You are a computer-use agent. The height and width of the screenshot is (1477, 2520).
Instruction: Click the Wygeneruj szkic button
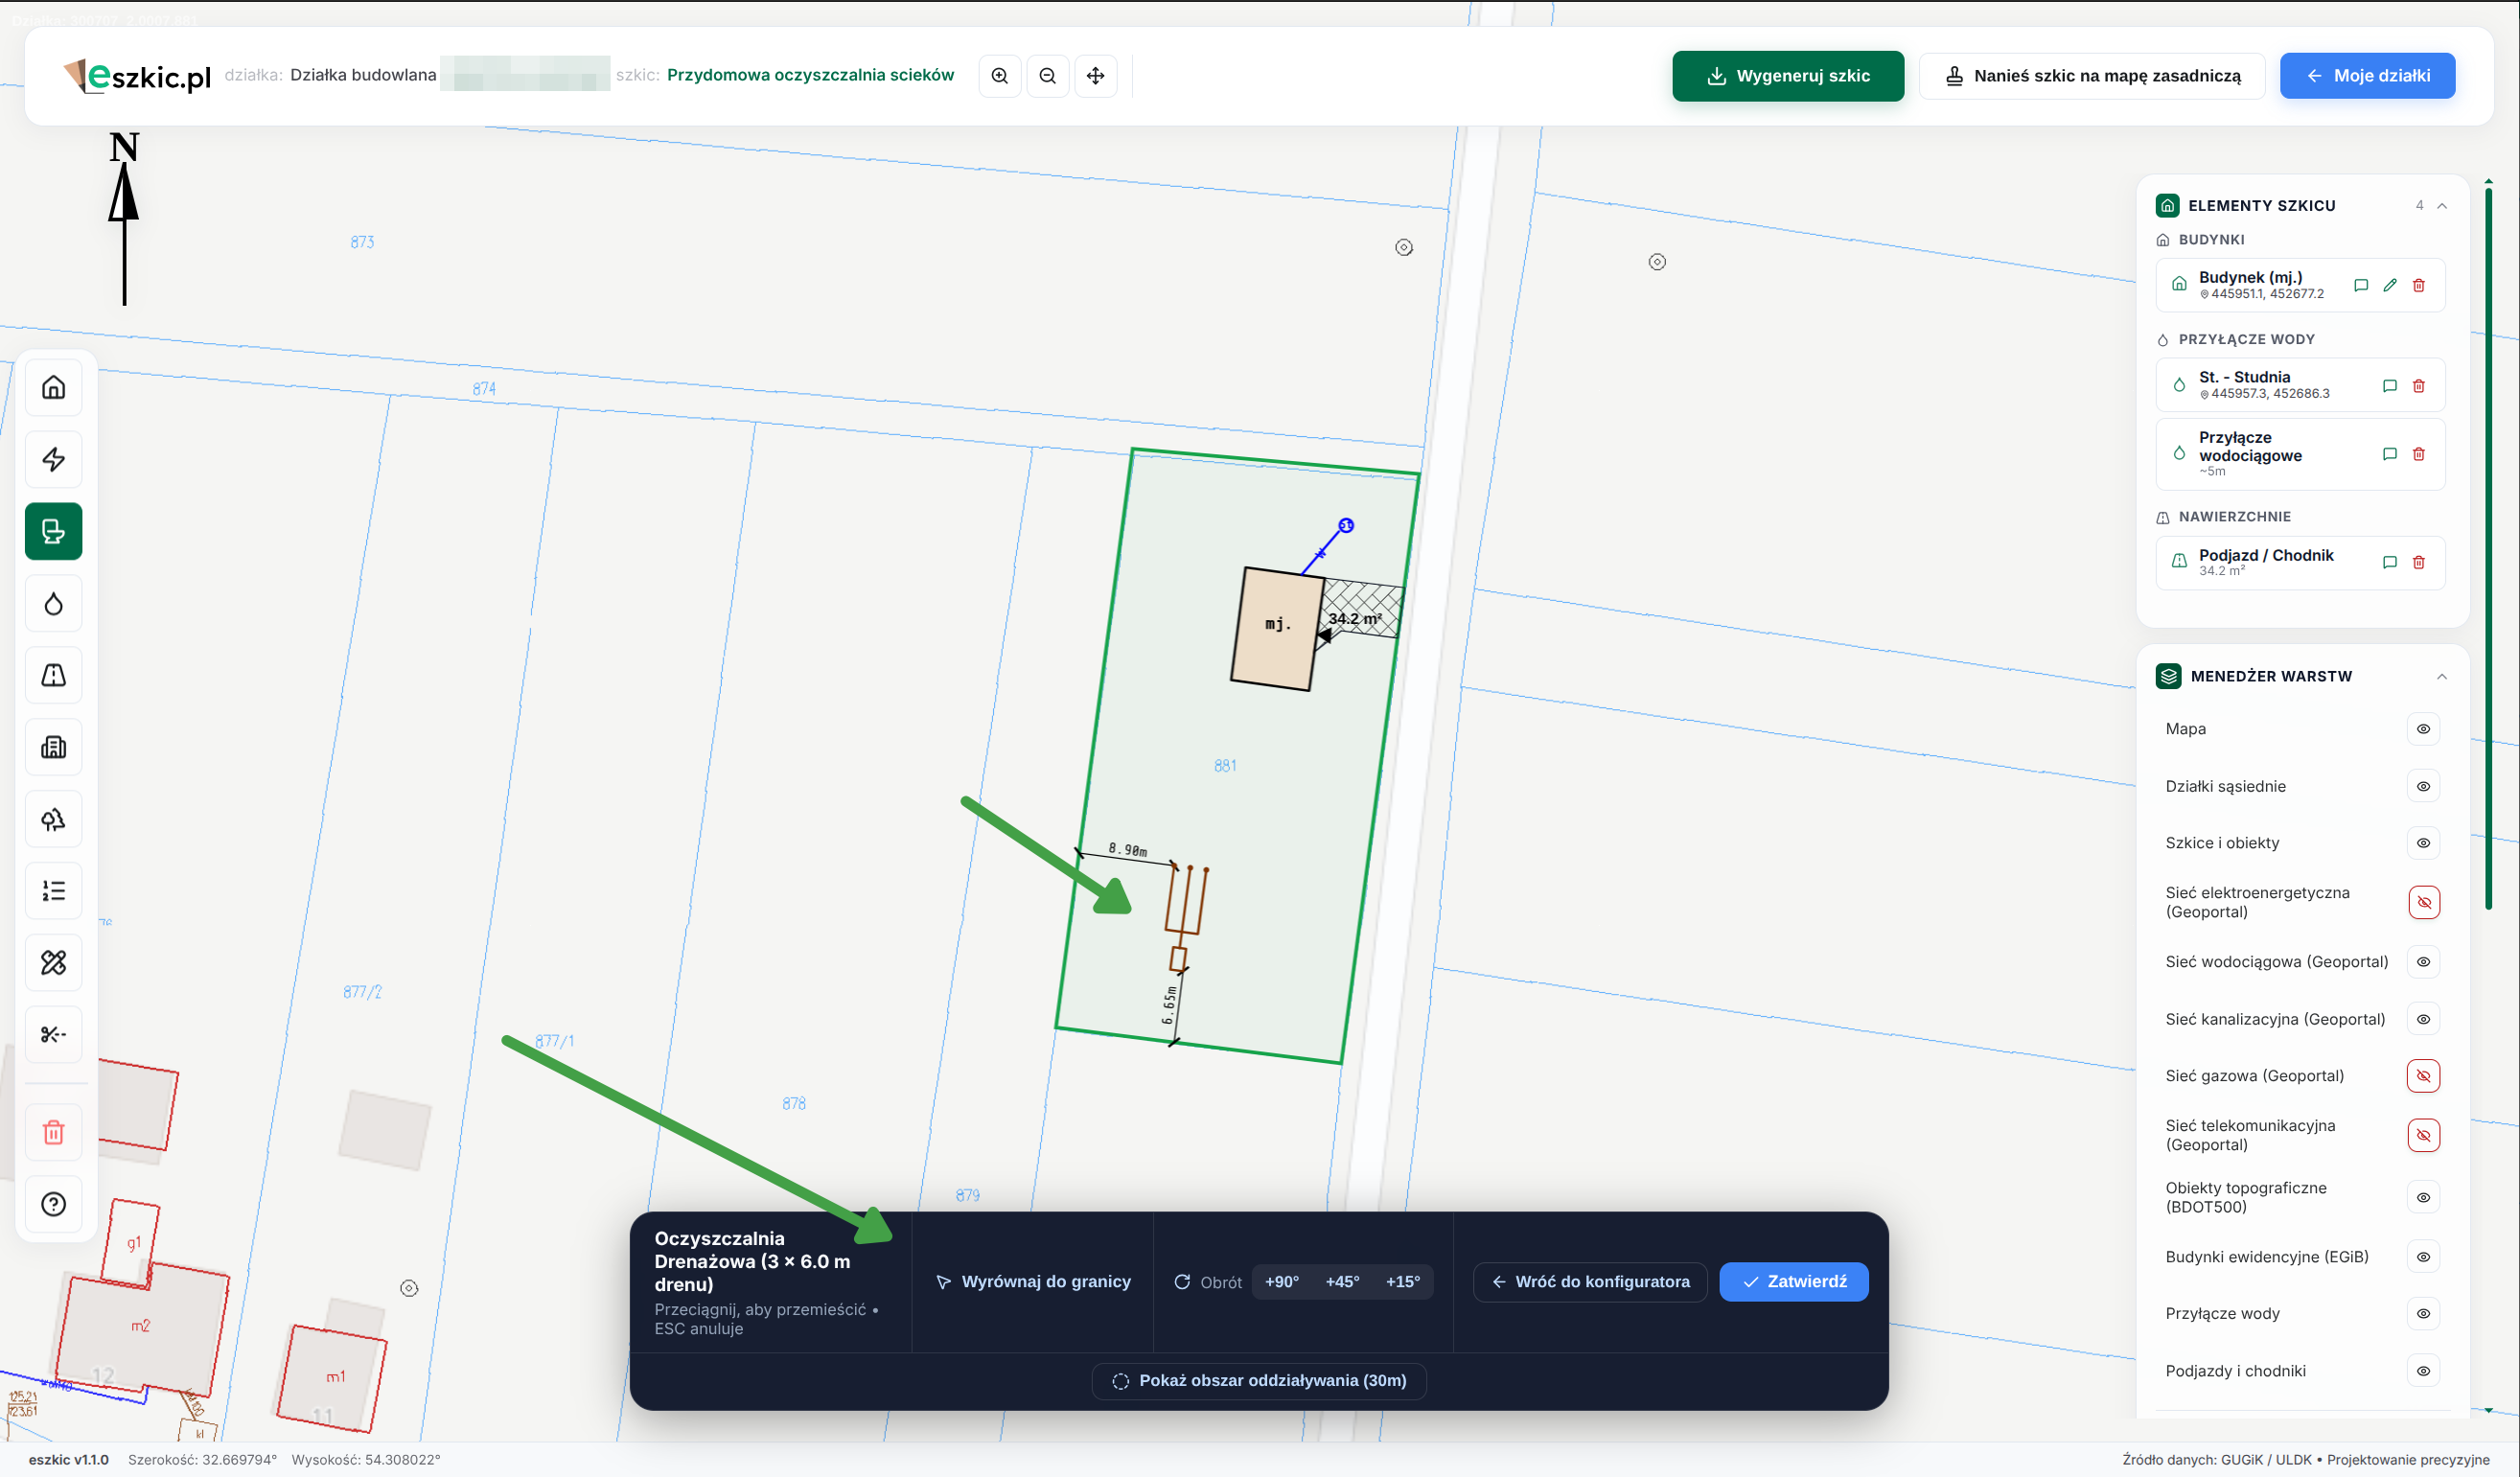point(1787,76)
